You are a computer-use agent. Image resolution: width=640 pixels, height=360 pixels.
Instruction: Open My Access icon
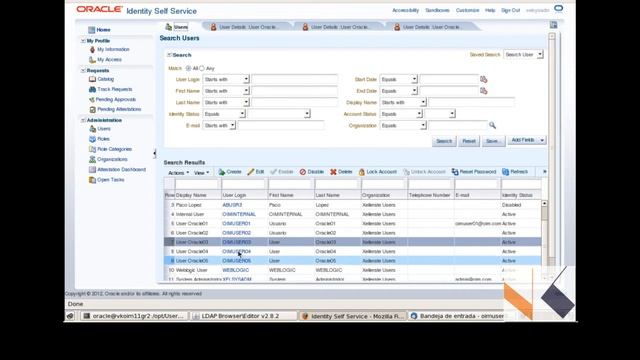(x=92, y=60)
